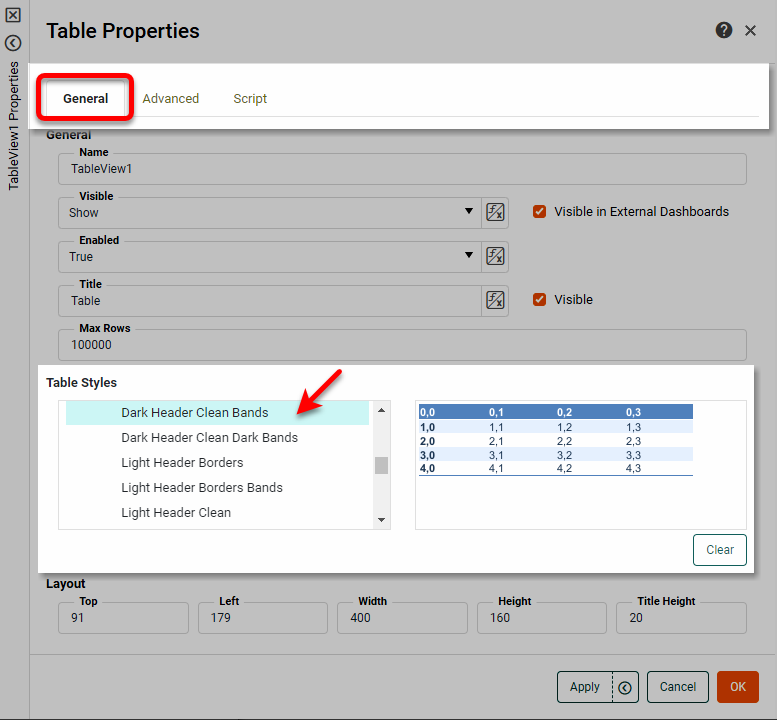
Task: Click the OK button
Action: click(x=737, y=687)
